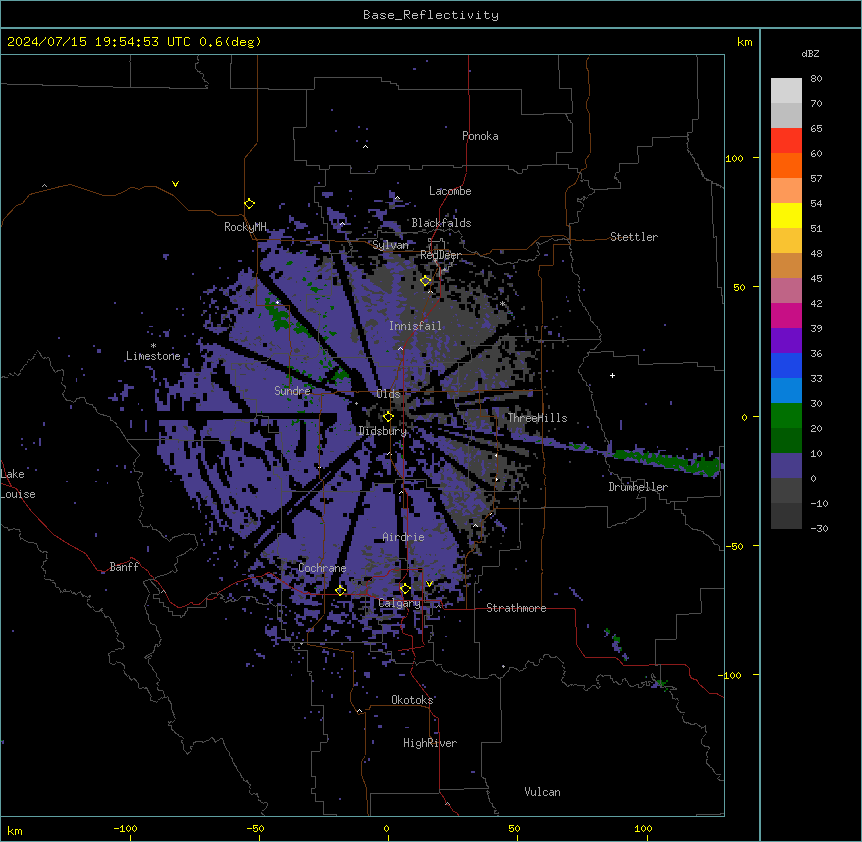
Task: Click the Vulcan label
Action: (543, 792)
